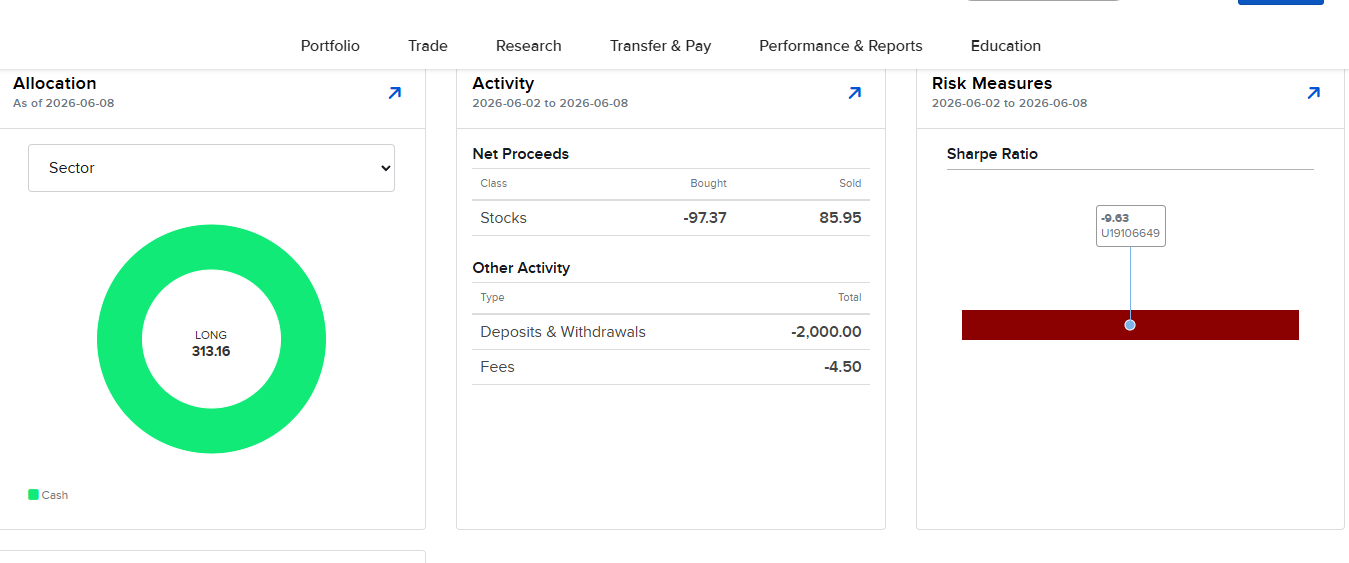Click the Stocks row label

click(503, 218)
